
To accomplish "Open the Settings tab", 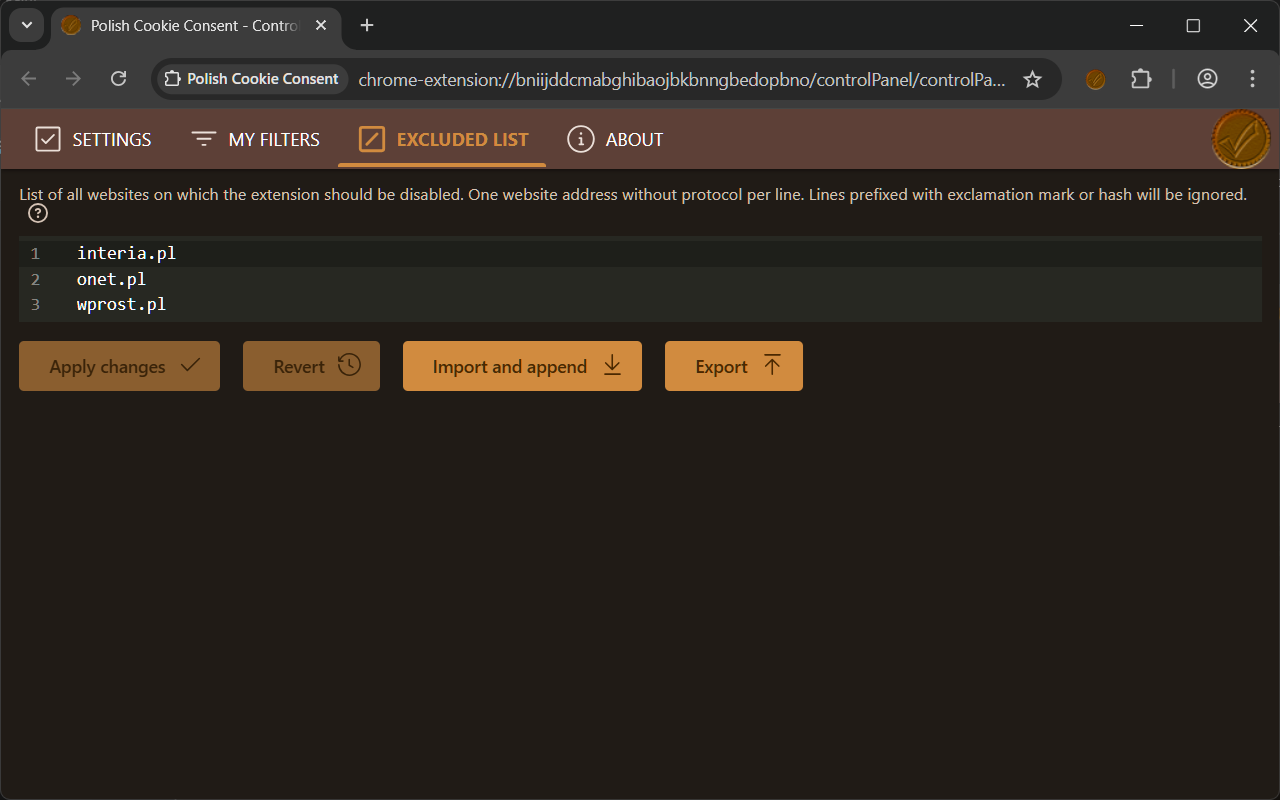I will pyautogui.click(x=94, y=139).
